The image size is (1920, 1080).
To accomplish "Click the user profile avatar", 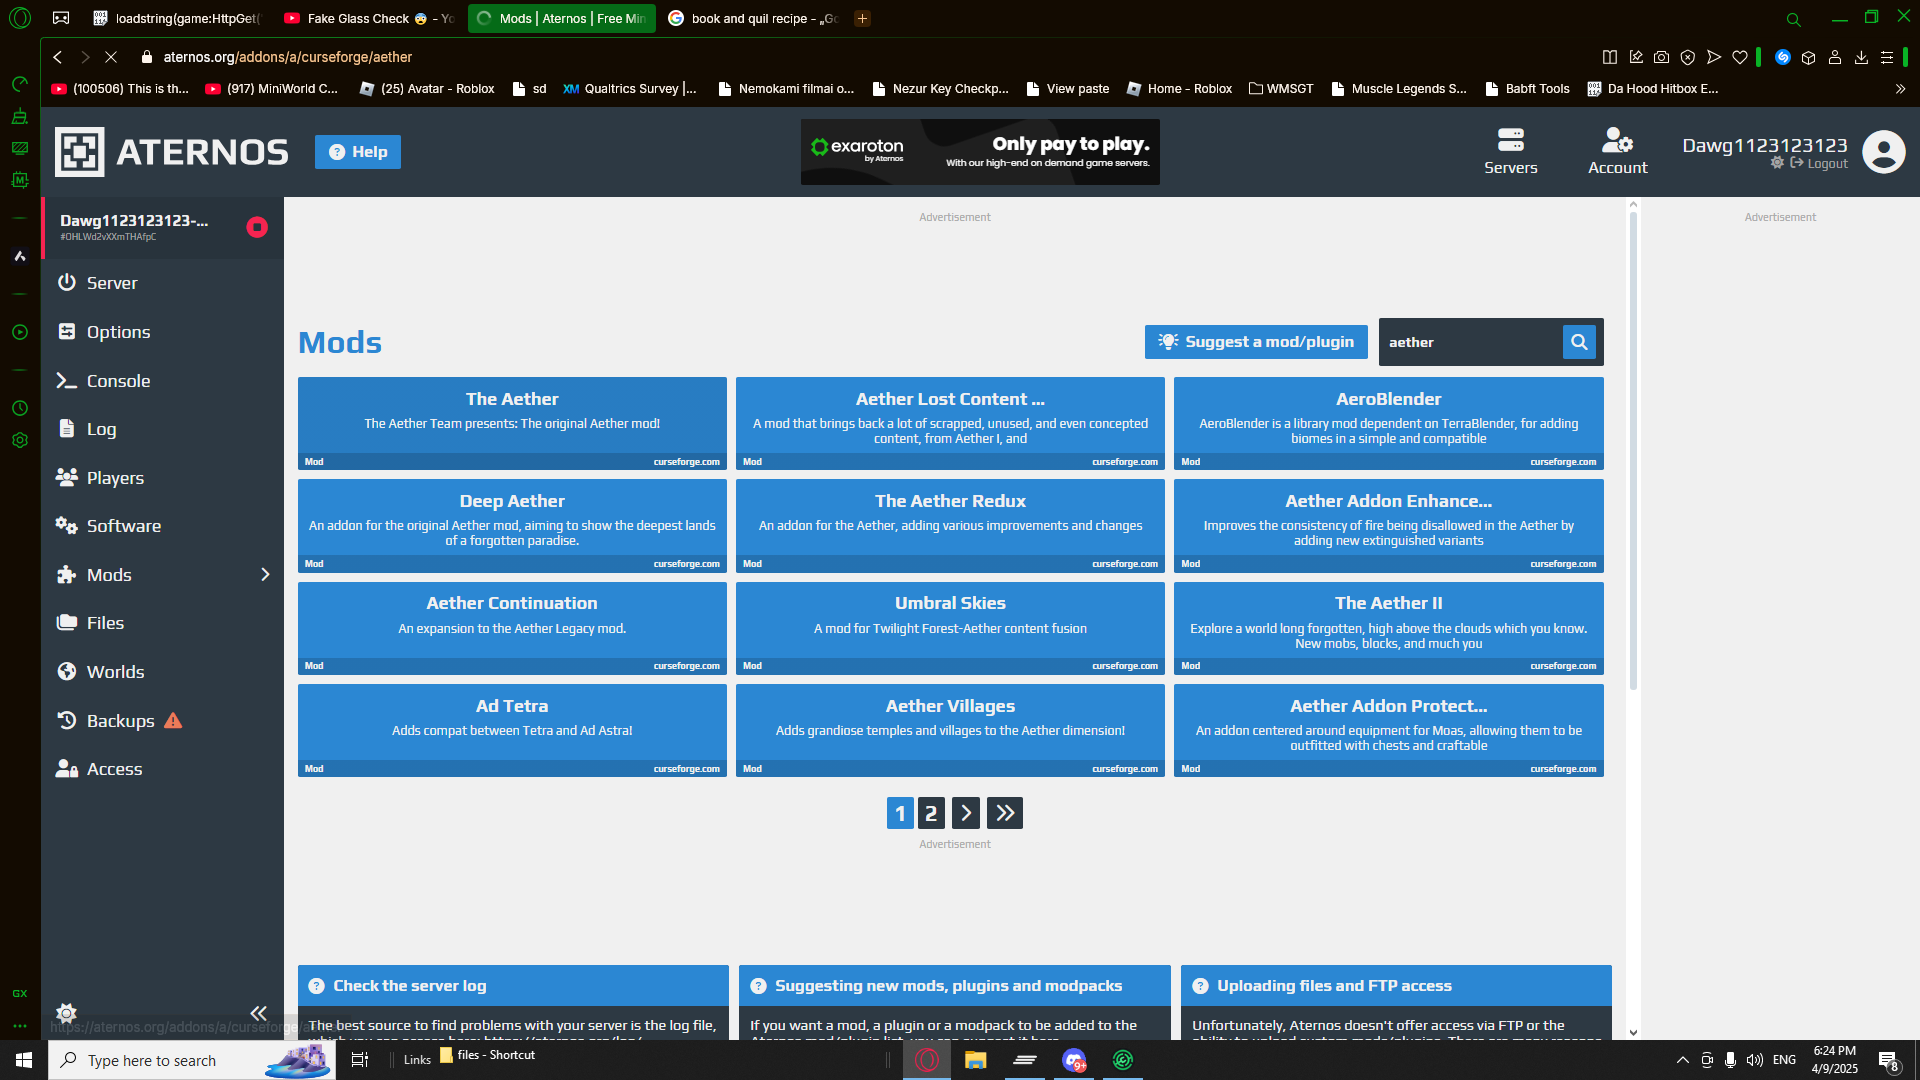I will [x=1884, y=152].
